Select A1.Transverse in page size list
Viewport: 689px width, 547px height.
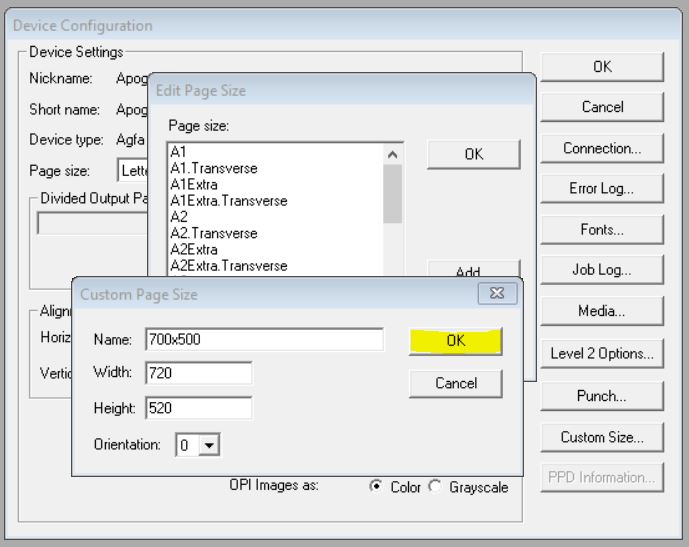tap(276, 168)
